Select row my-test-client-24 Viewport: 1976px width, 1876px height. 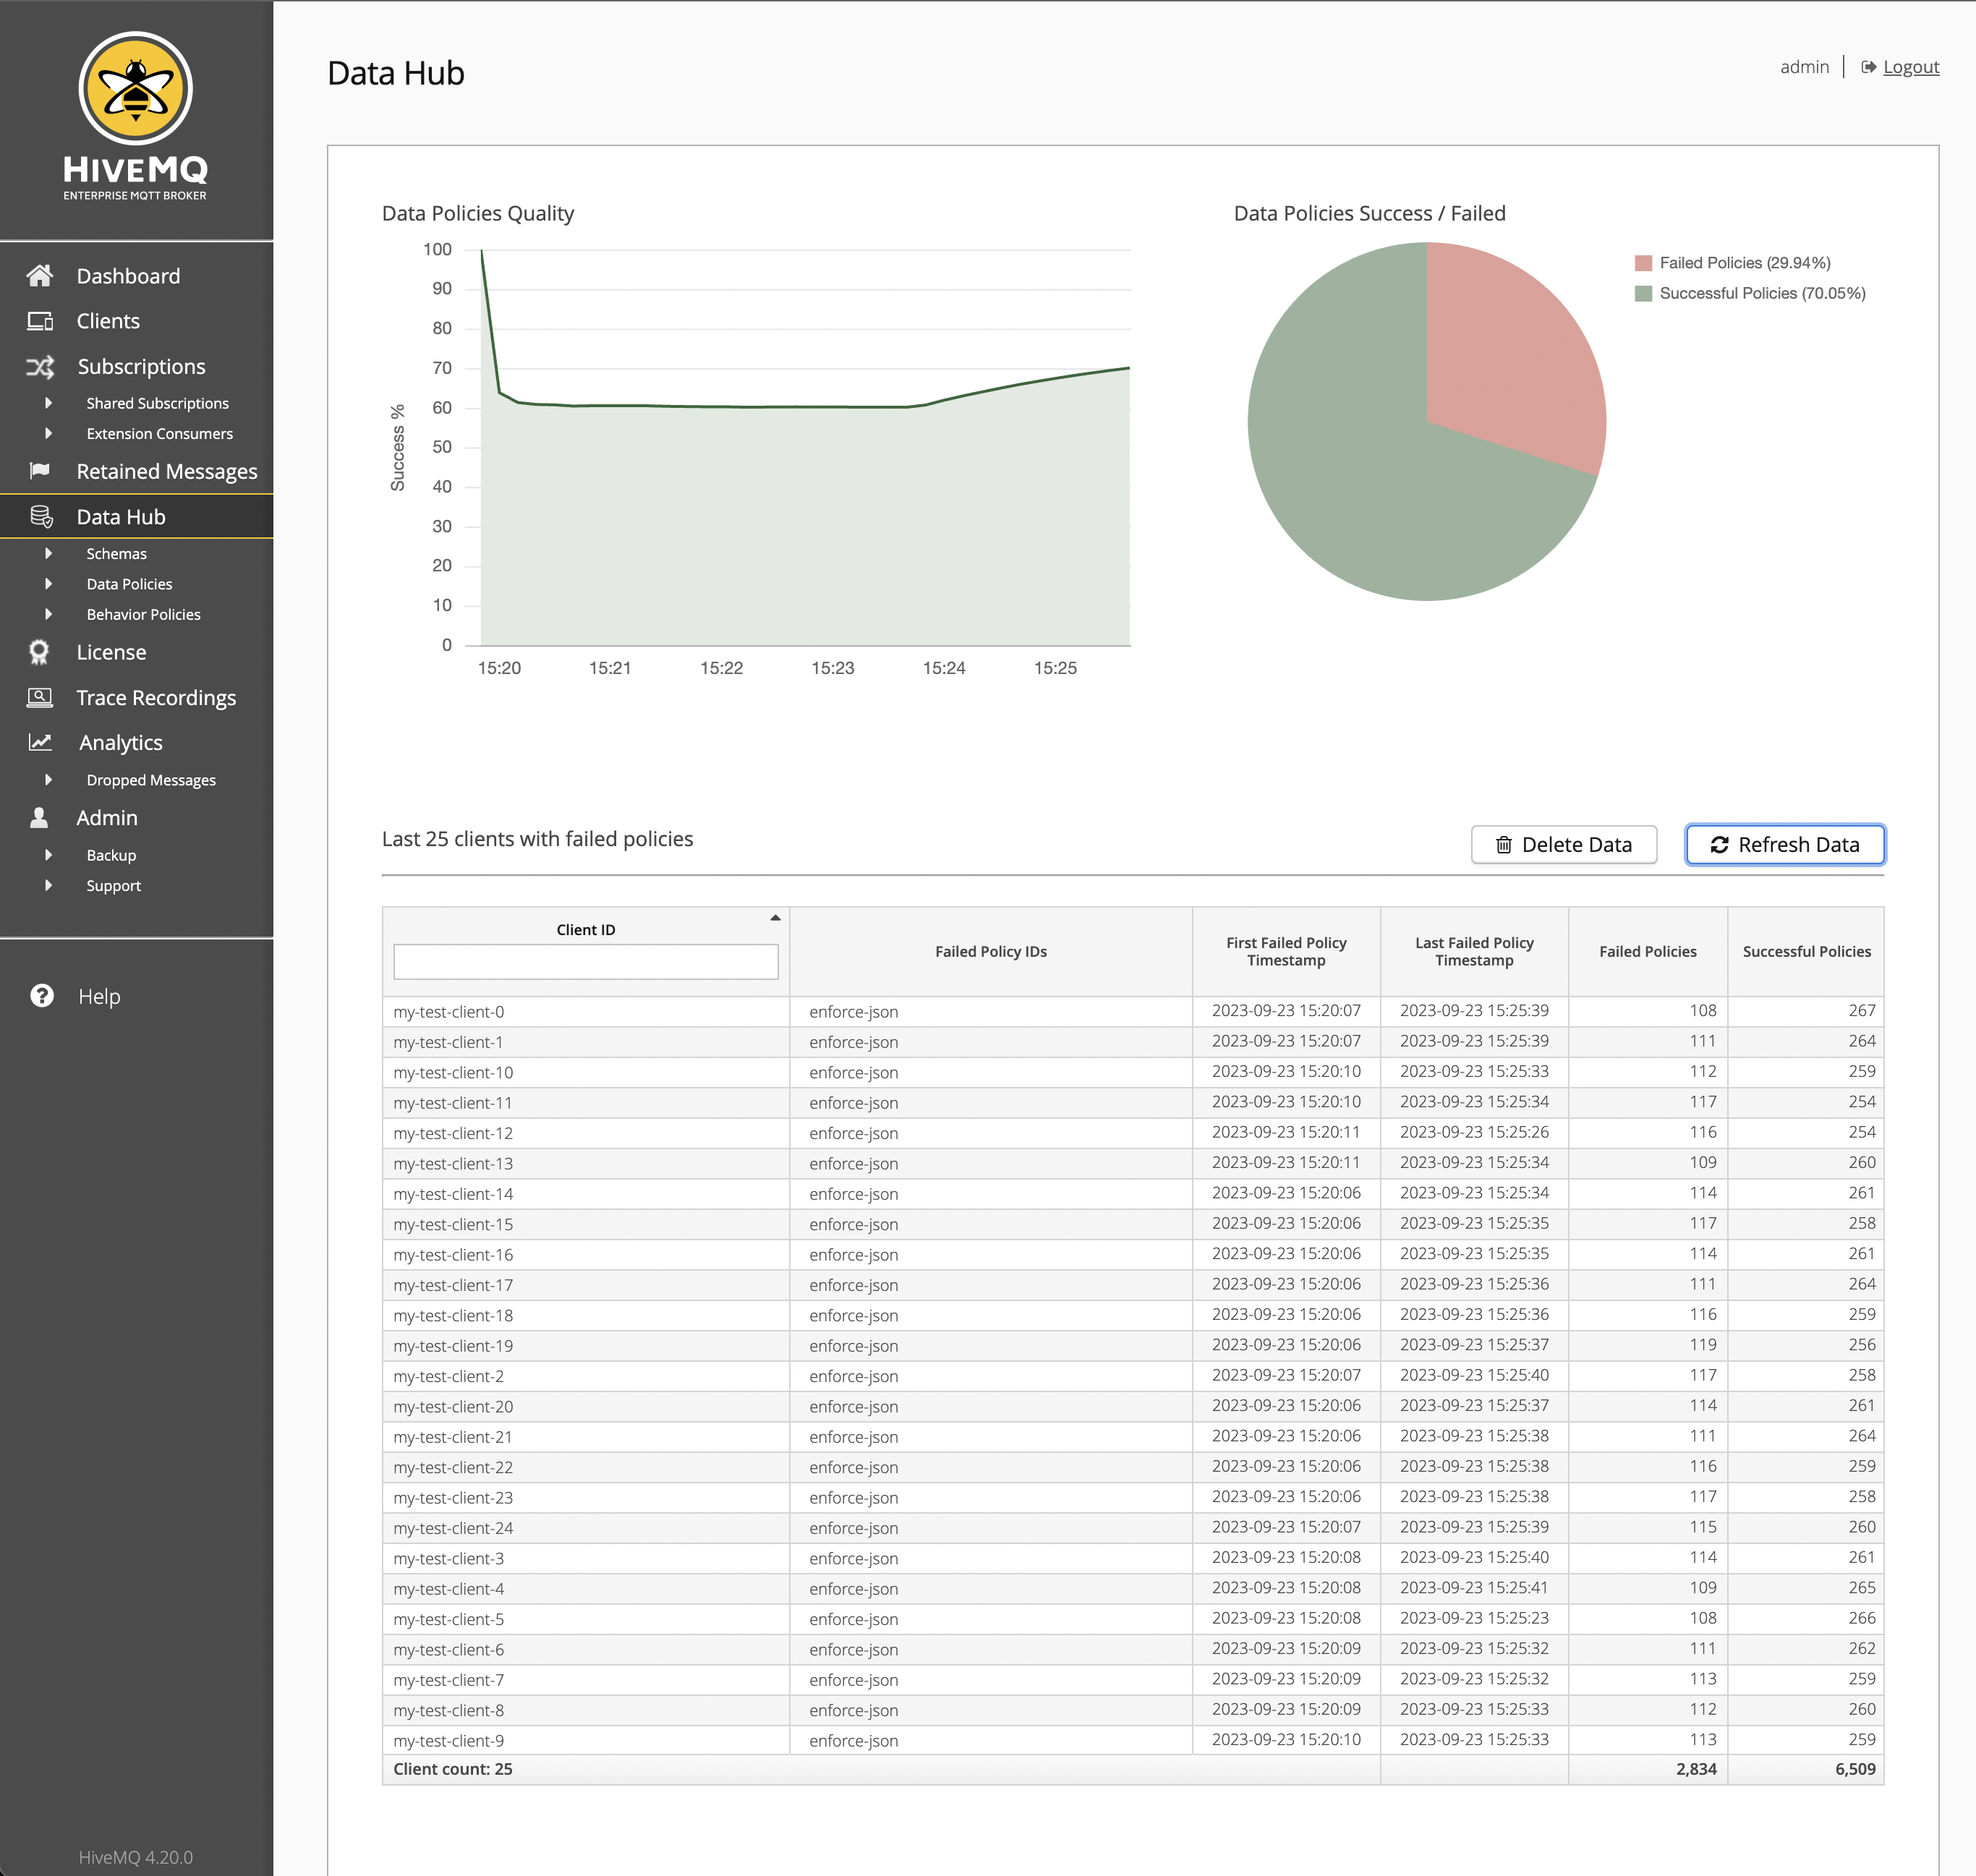(1133, 1527)
